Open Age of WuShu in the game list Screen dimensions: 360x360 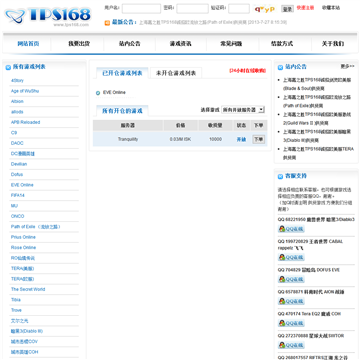pyautogui.click(x=25, y=91)
